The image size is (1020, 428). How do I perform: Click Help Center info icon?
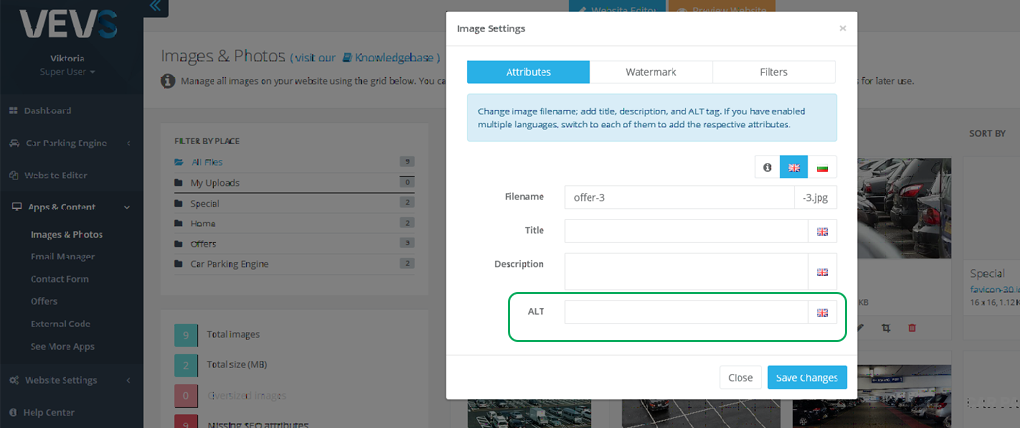[x=14, y=412]
